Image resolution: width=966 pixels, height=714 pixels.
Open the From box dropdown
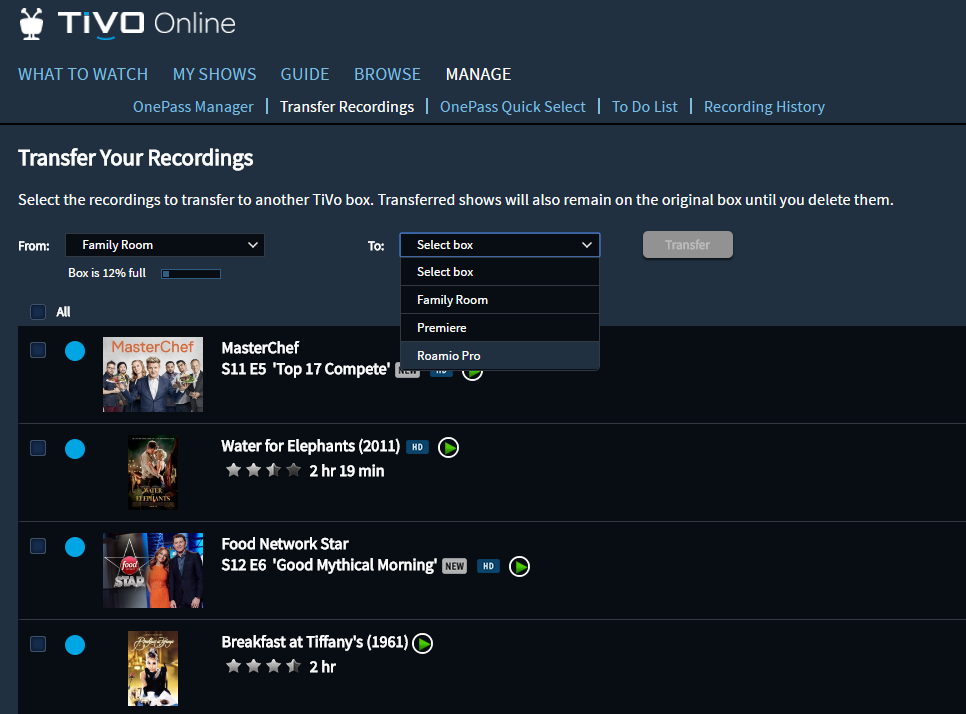165,245
